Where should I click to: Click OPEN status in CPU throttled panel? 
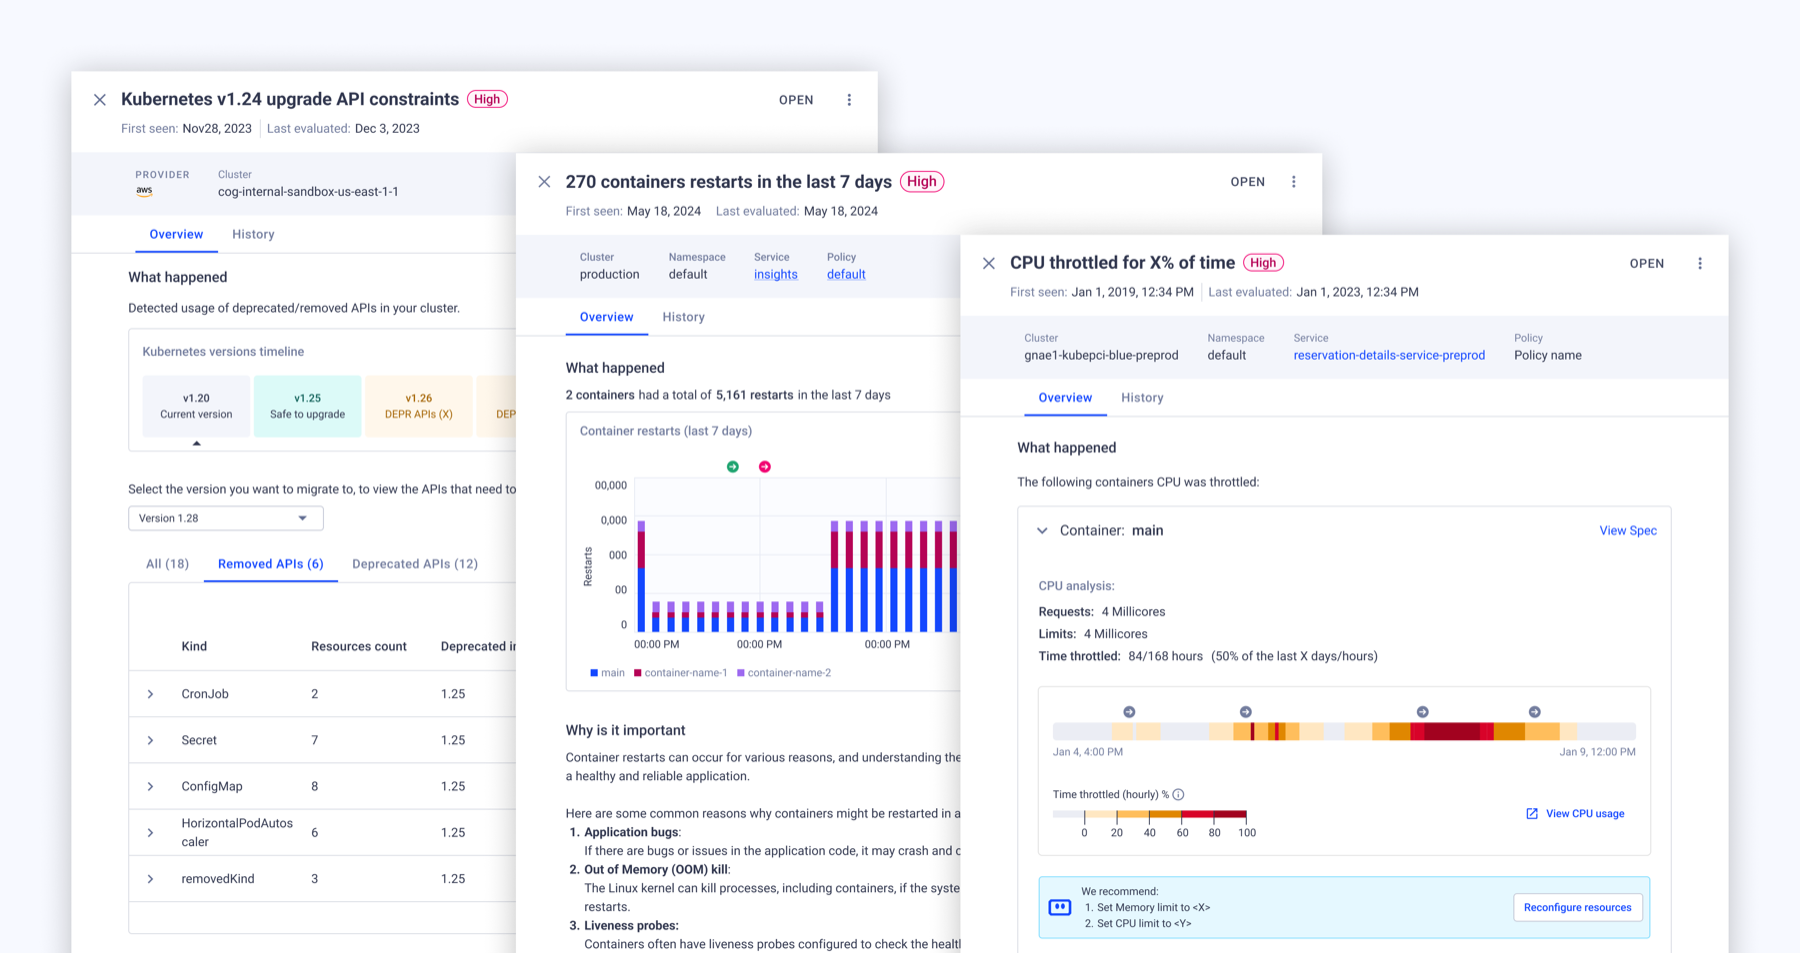click(x=1647, y=264)
